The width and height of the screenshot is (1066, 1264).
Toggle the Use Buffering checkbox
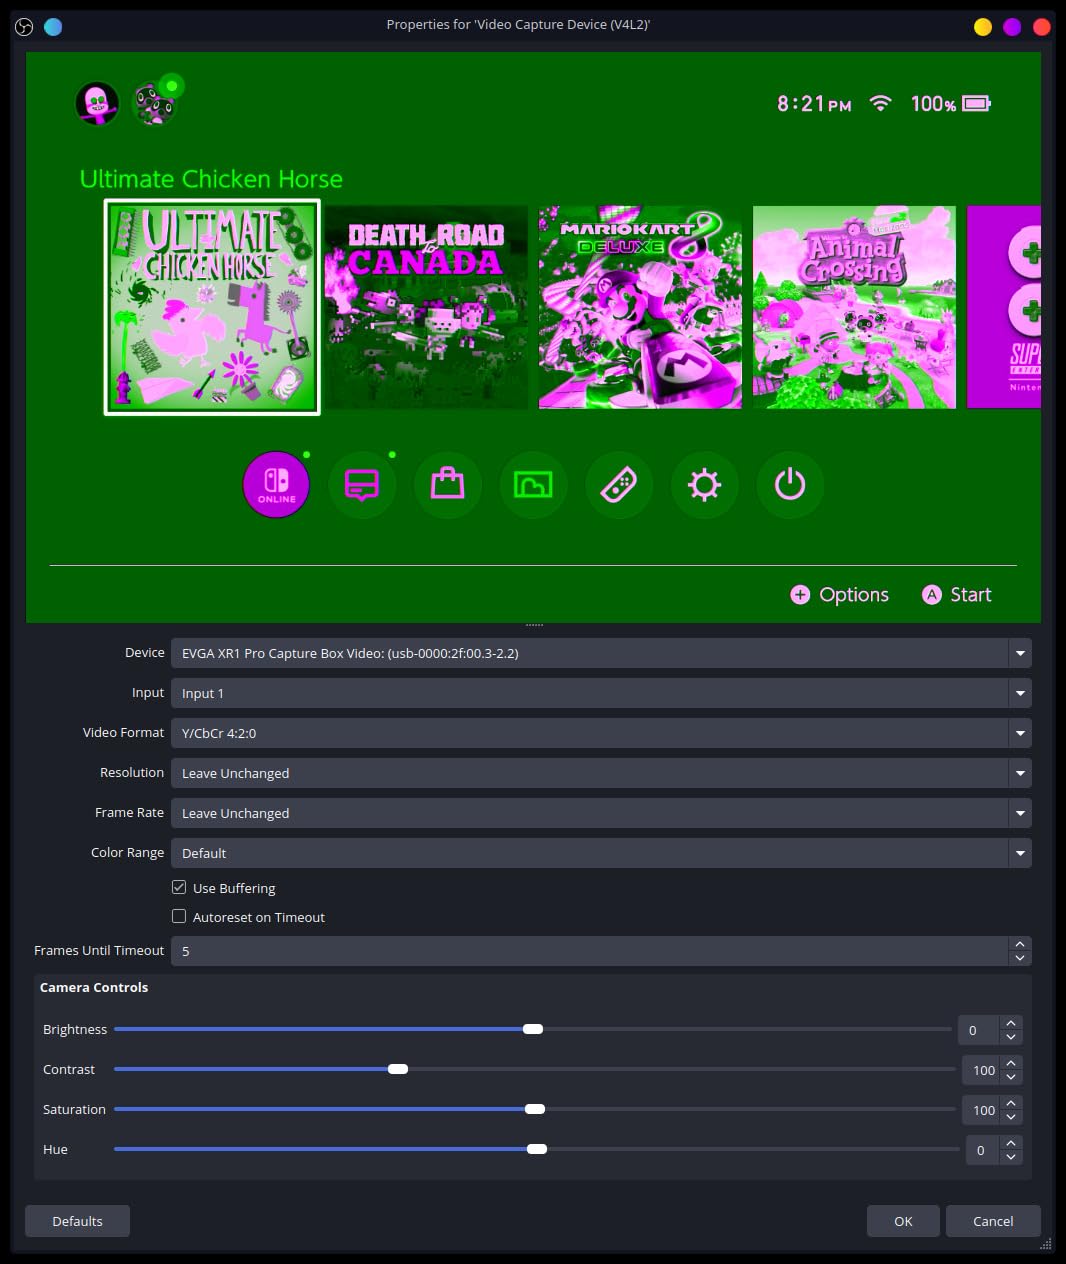point(179,887)
